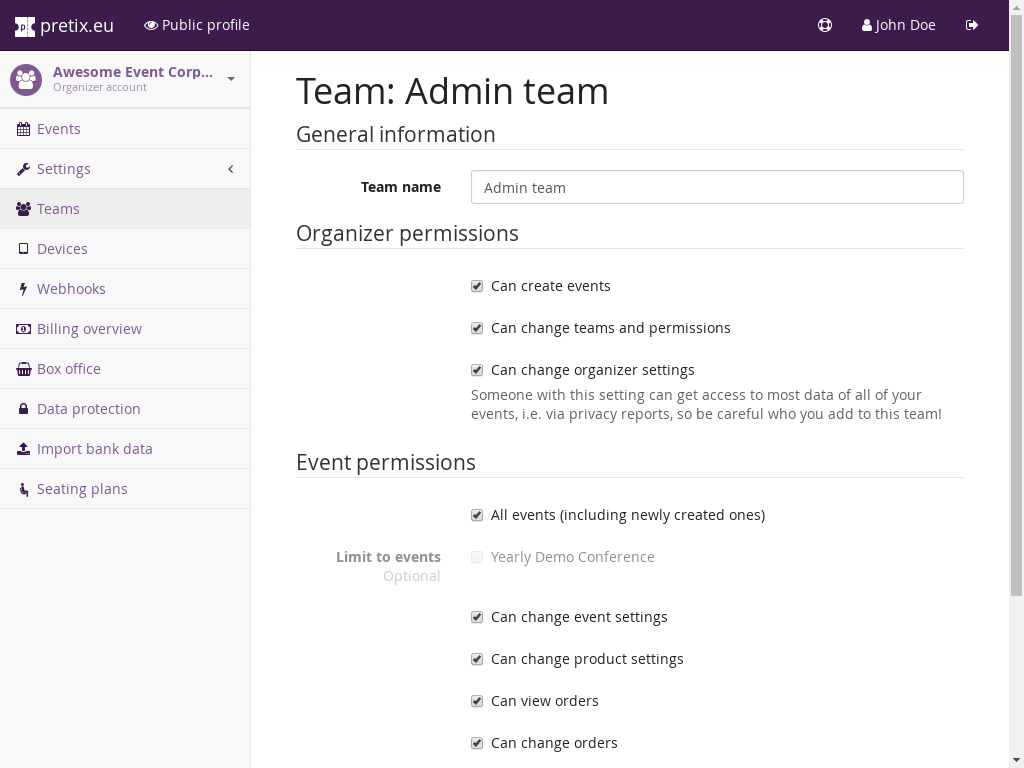This screenshot has height=768, width=1024.
Task: Open the organizer account dropdown arrow
Action: click(x=231, y=79)
